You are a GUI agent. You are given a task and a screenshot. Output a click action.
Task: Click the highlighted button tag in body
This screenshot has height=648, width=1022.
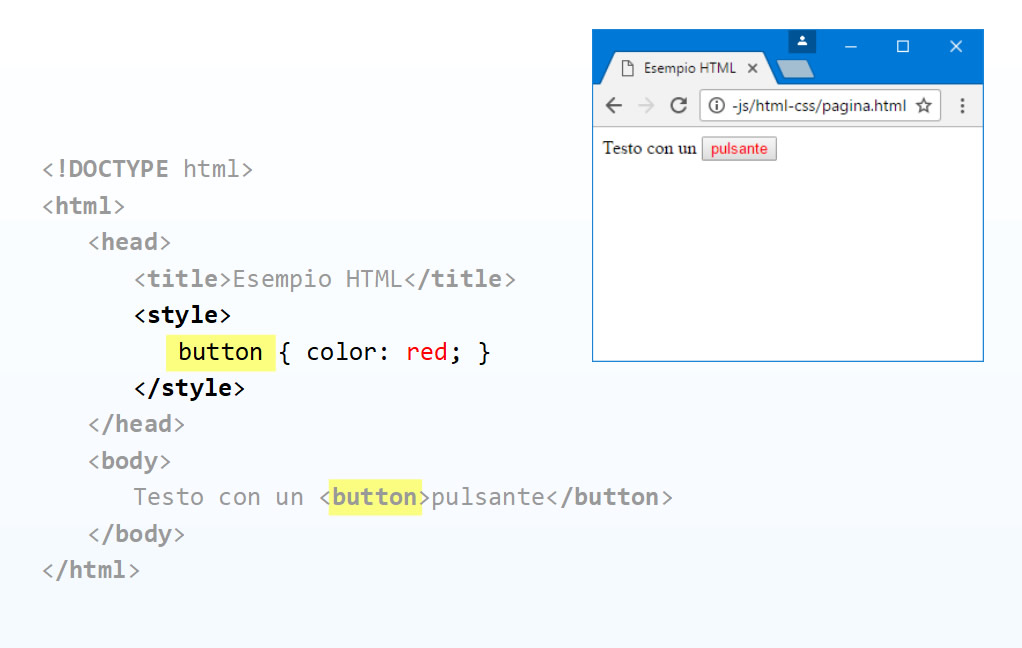375,497
